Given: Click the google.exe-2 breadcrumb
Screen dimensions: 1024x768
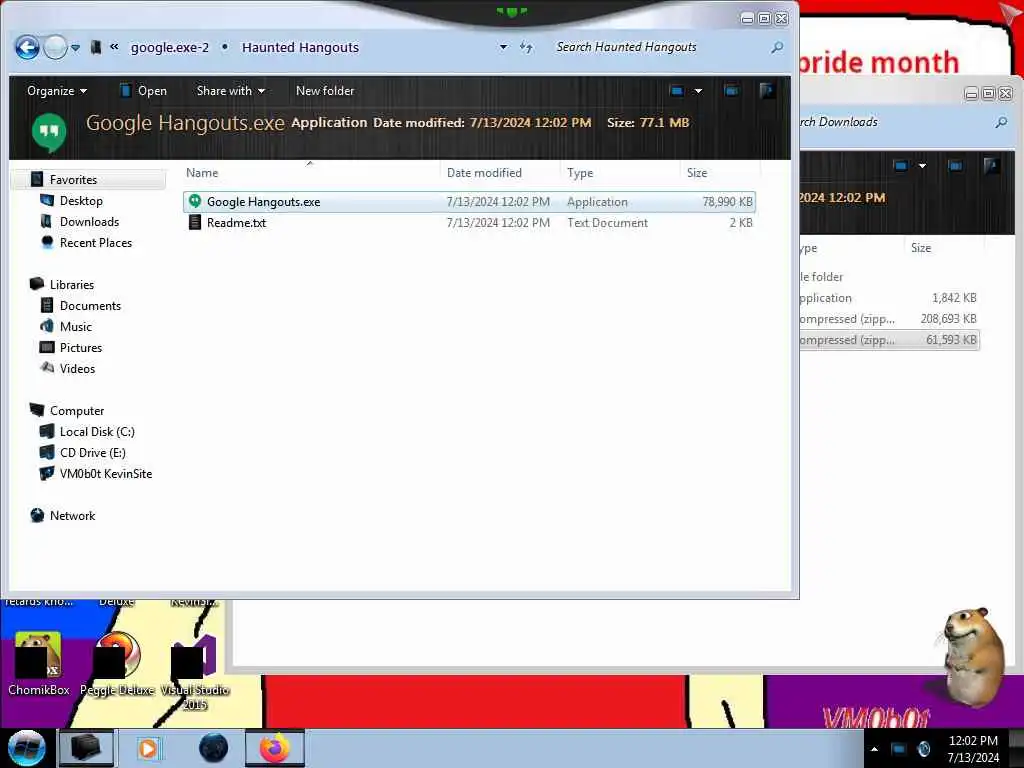Looking at the screenshot, I should coord(170,48).
